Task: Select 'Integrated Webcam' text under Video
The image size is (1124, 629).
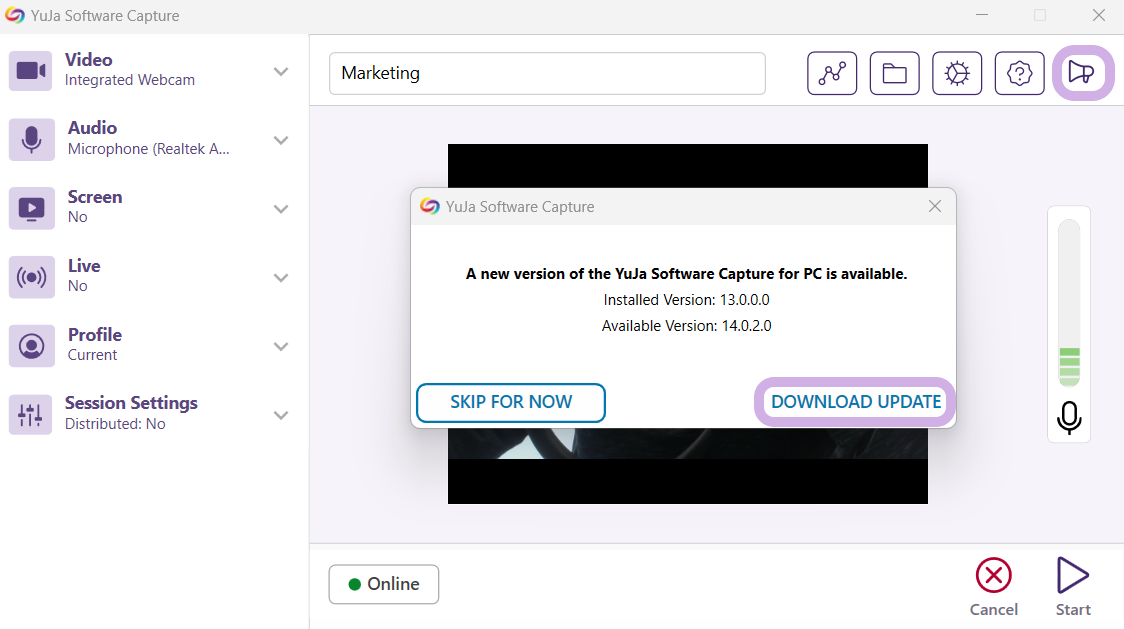Action: click(x=130, y=80)
